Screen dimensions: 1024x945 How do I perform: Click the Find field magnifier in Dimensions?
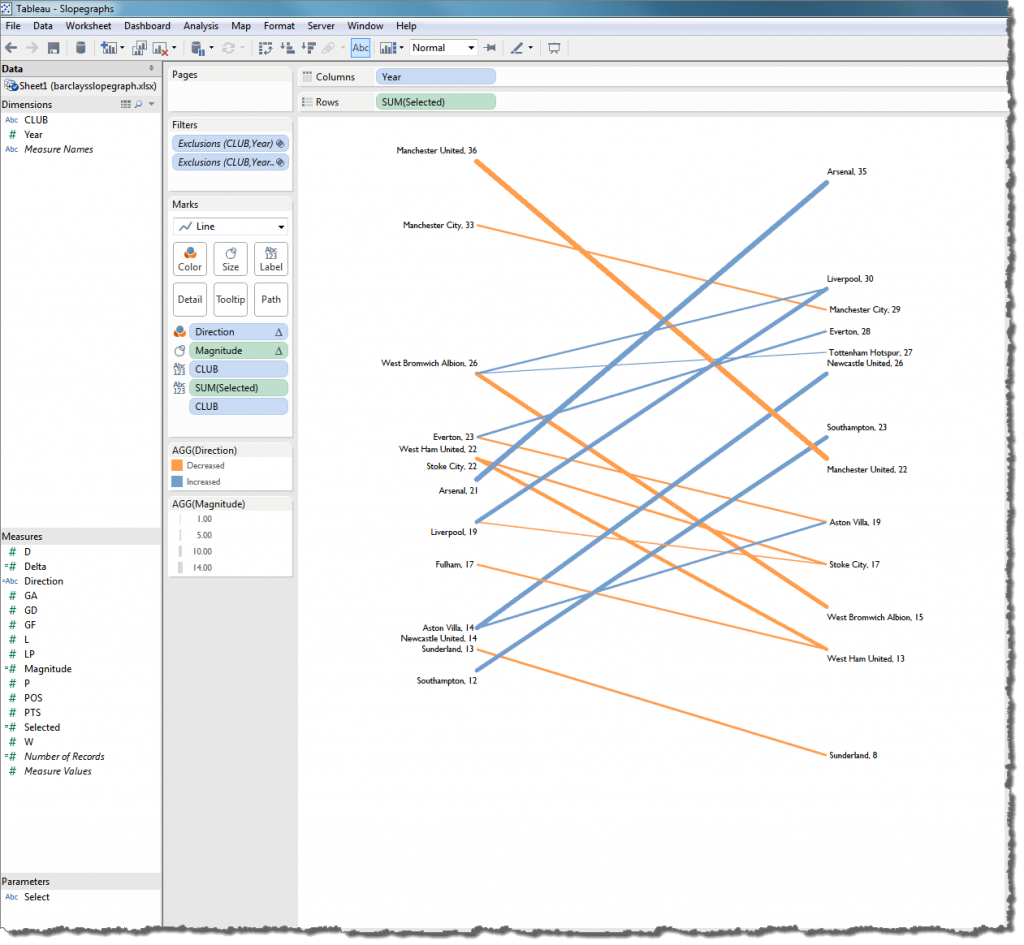139,104
